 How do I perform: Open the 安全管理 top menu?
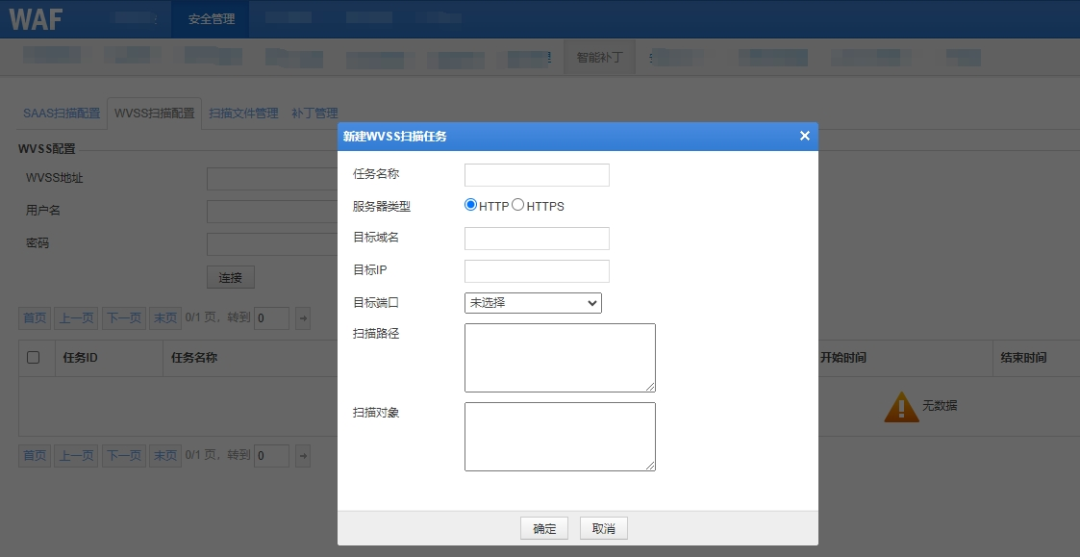point(211,19)
